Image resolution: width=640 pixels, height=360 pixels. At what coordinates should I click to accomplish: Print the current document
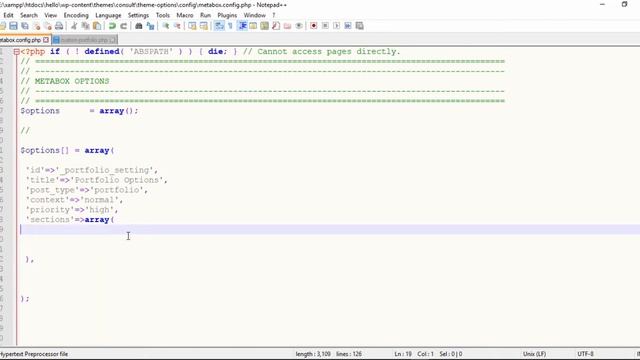tap(59, 26)
